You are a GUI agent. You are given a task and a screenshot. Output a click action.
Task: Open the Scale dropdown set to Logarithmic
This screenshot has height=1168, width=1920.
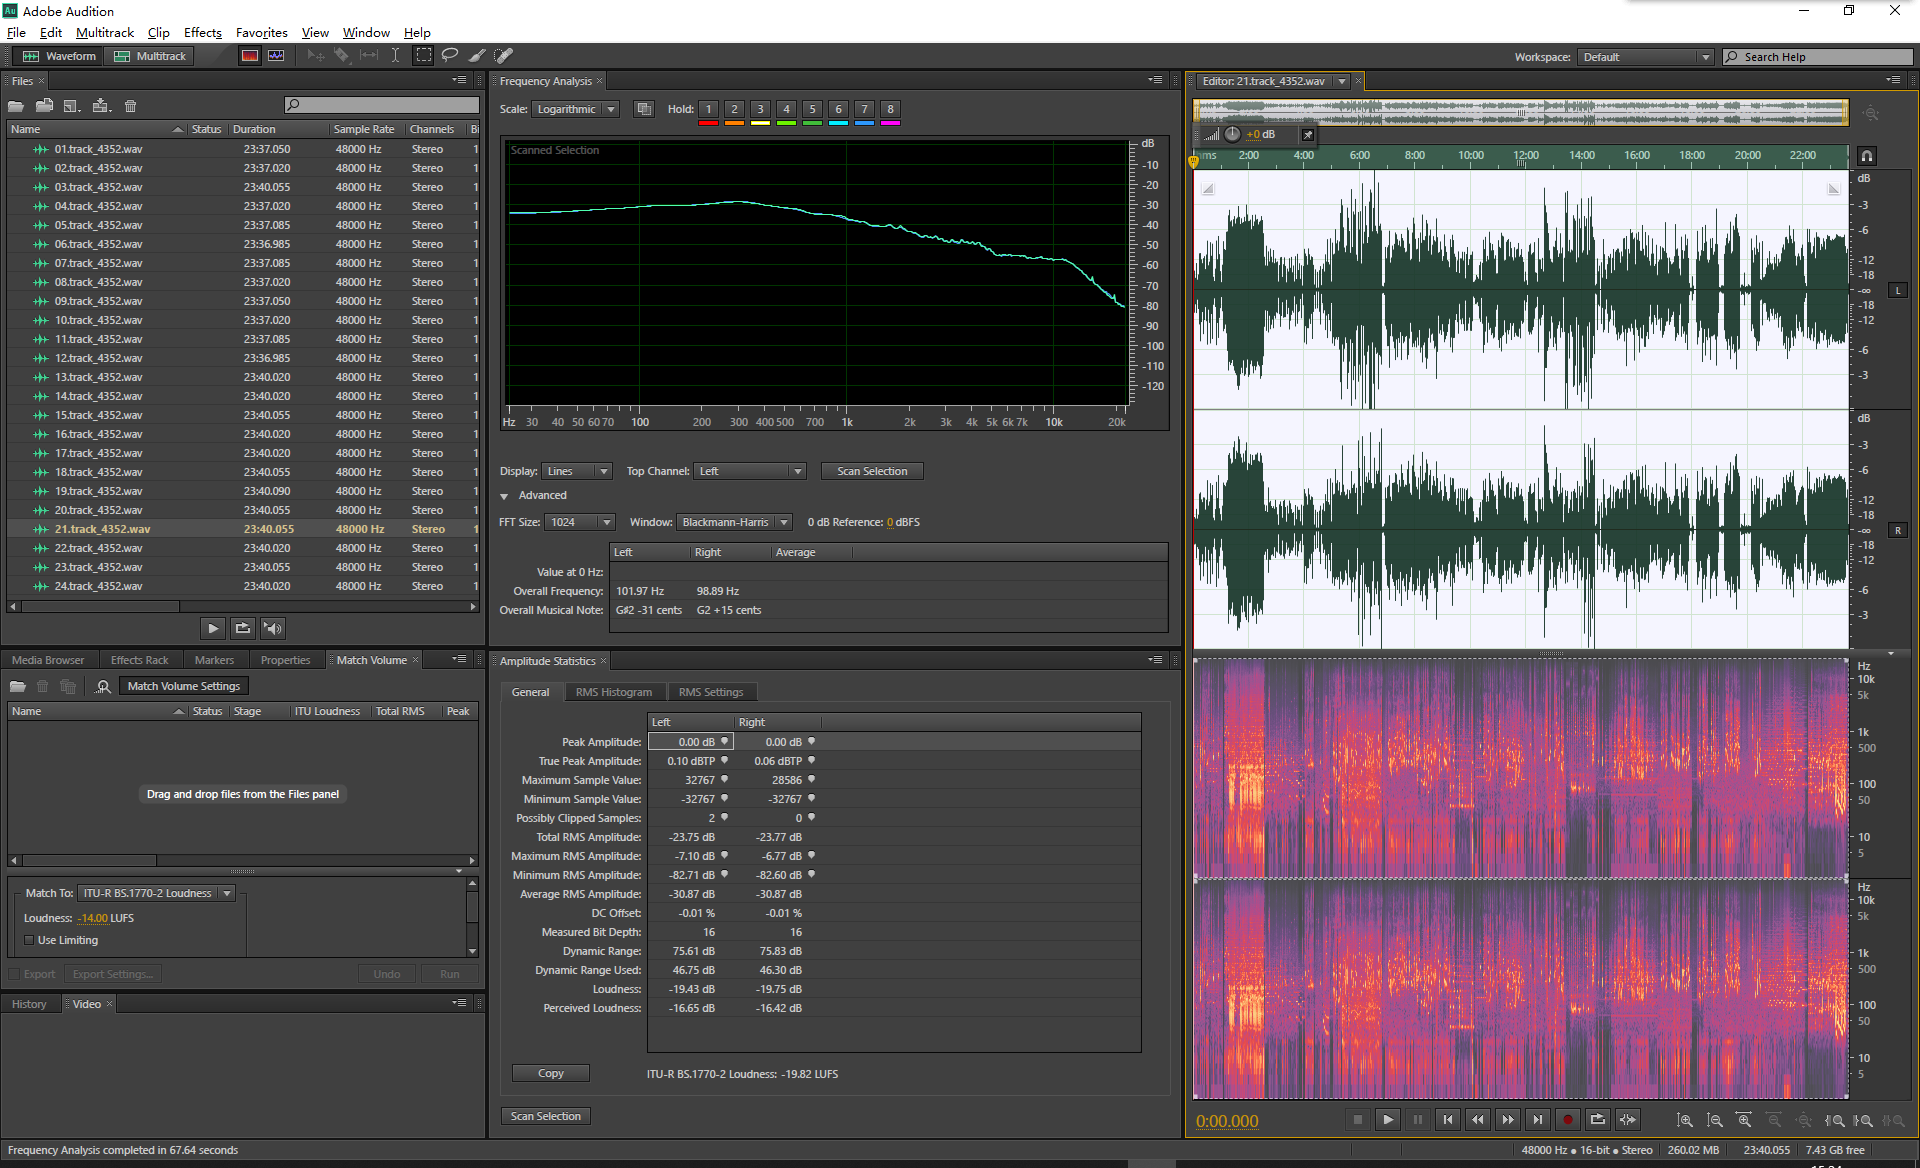tap(575, 109)
